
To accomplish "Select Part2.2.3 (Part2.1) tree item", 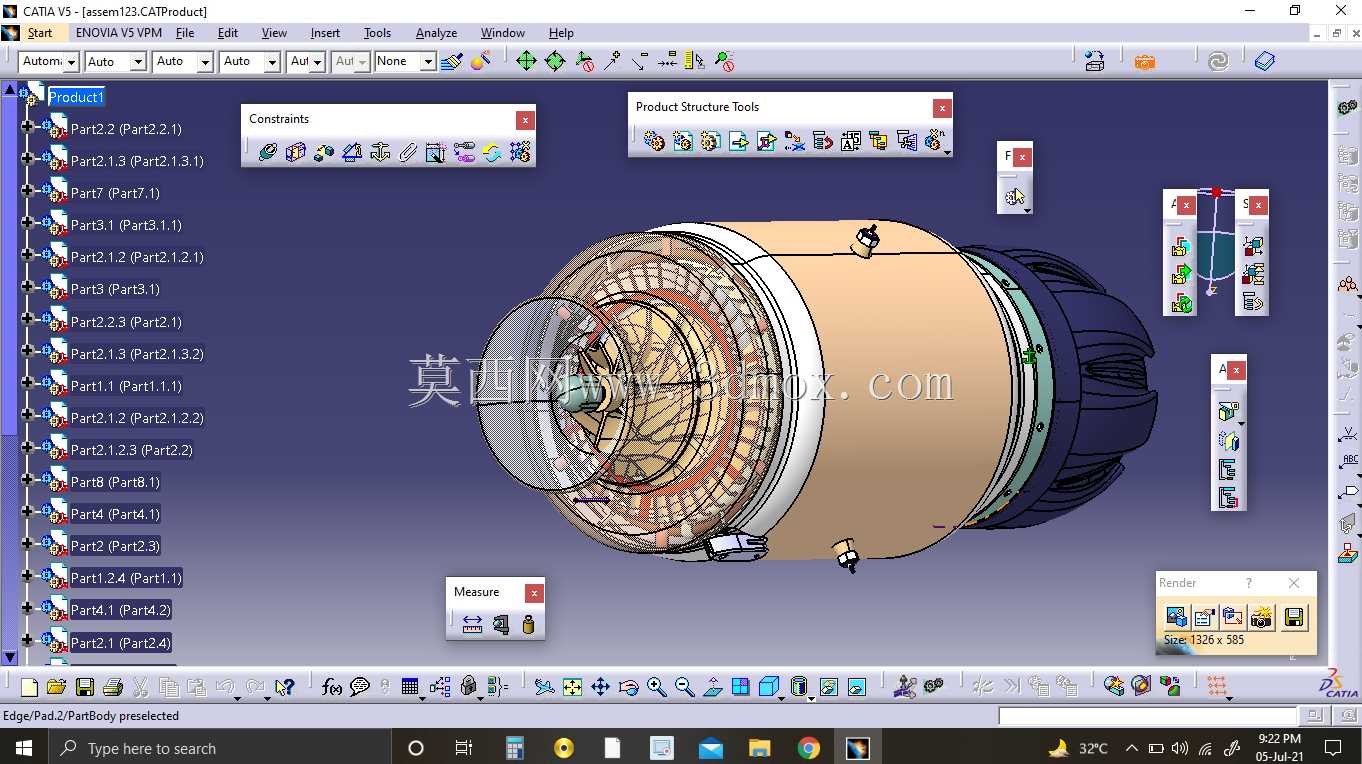I will pyautogui.click(x=126, y=322).
